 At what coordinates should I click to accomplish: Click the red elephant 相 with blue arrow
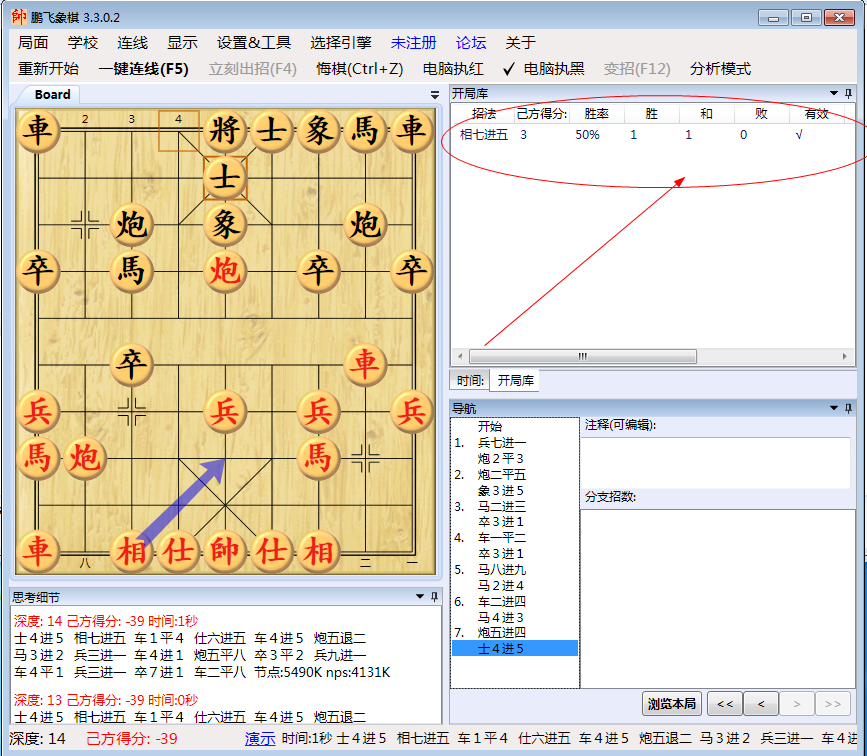coord(131,551)
